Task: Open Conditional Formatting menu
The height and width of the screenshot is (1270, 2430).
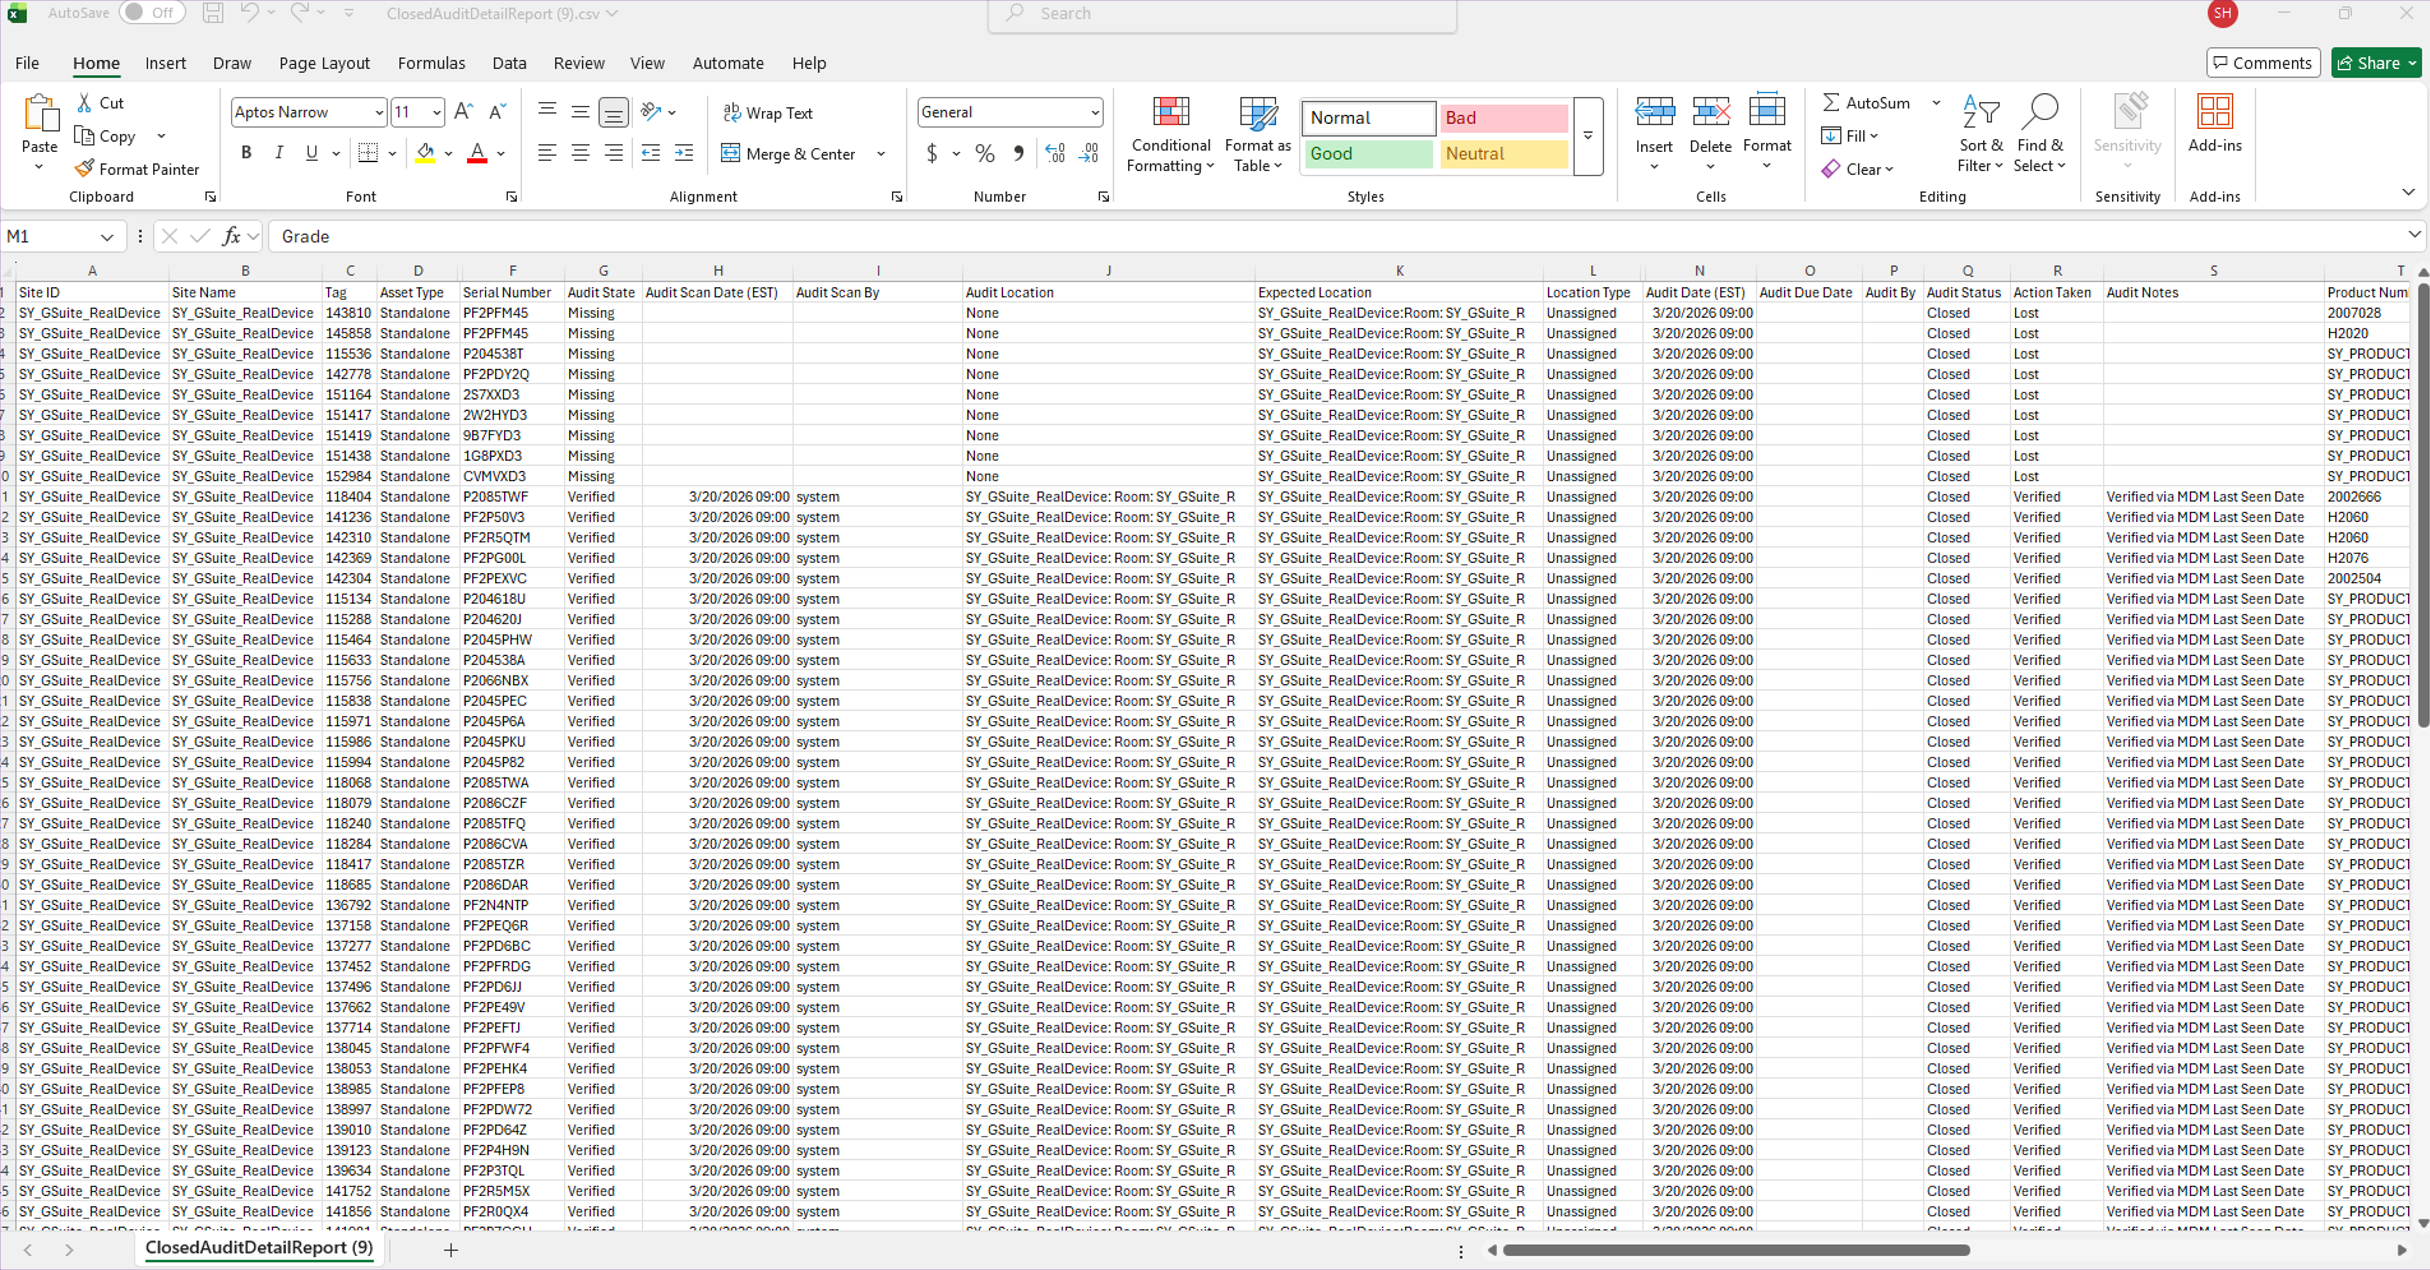Action: coord(1170,135)
